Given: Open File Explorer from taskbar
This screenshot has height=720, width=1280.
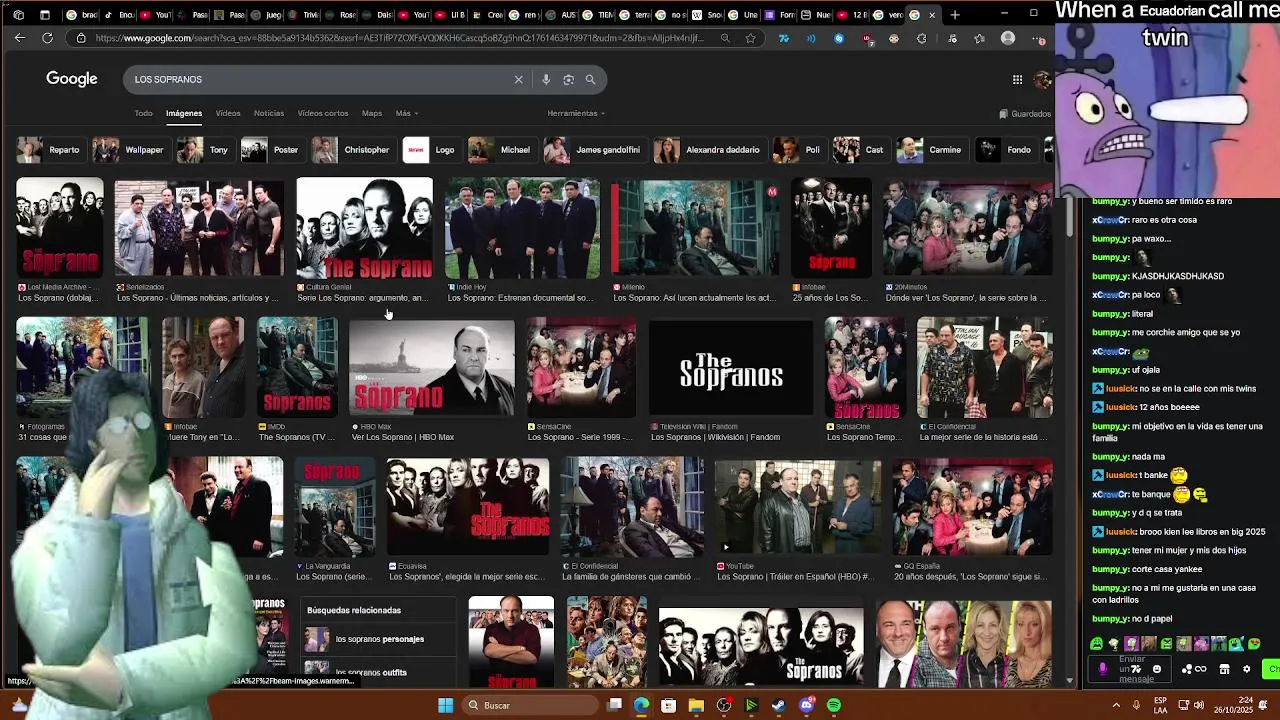Looking at the screenshot, I should pyautogui.click(x=696, y=705).
